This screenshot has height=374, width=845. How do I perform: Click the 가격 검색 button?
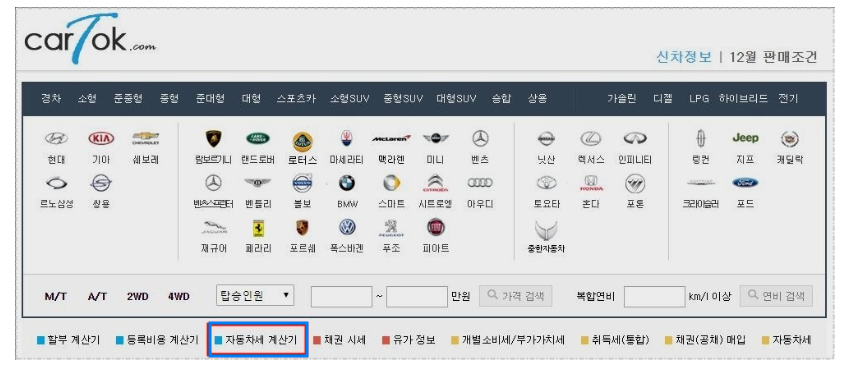pyautogui.click(x=515, y=296)
